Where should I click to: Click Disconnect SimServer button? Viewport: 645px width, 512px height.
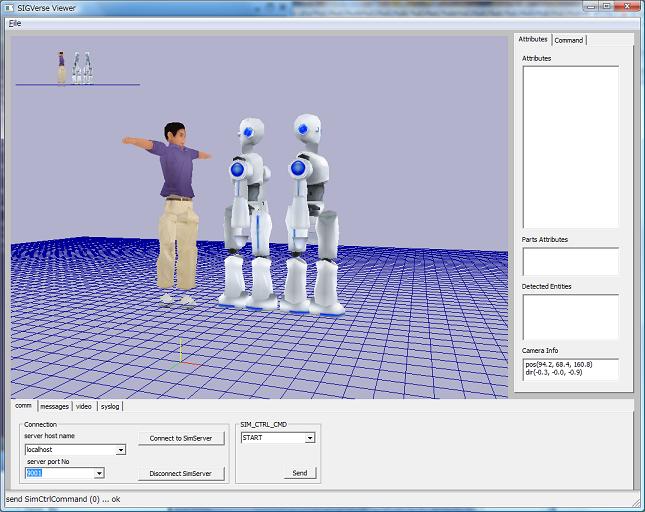pyautogui.click(x=181, y=473)
